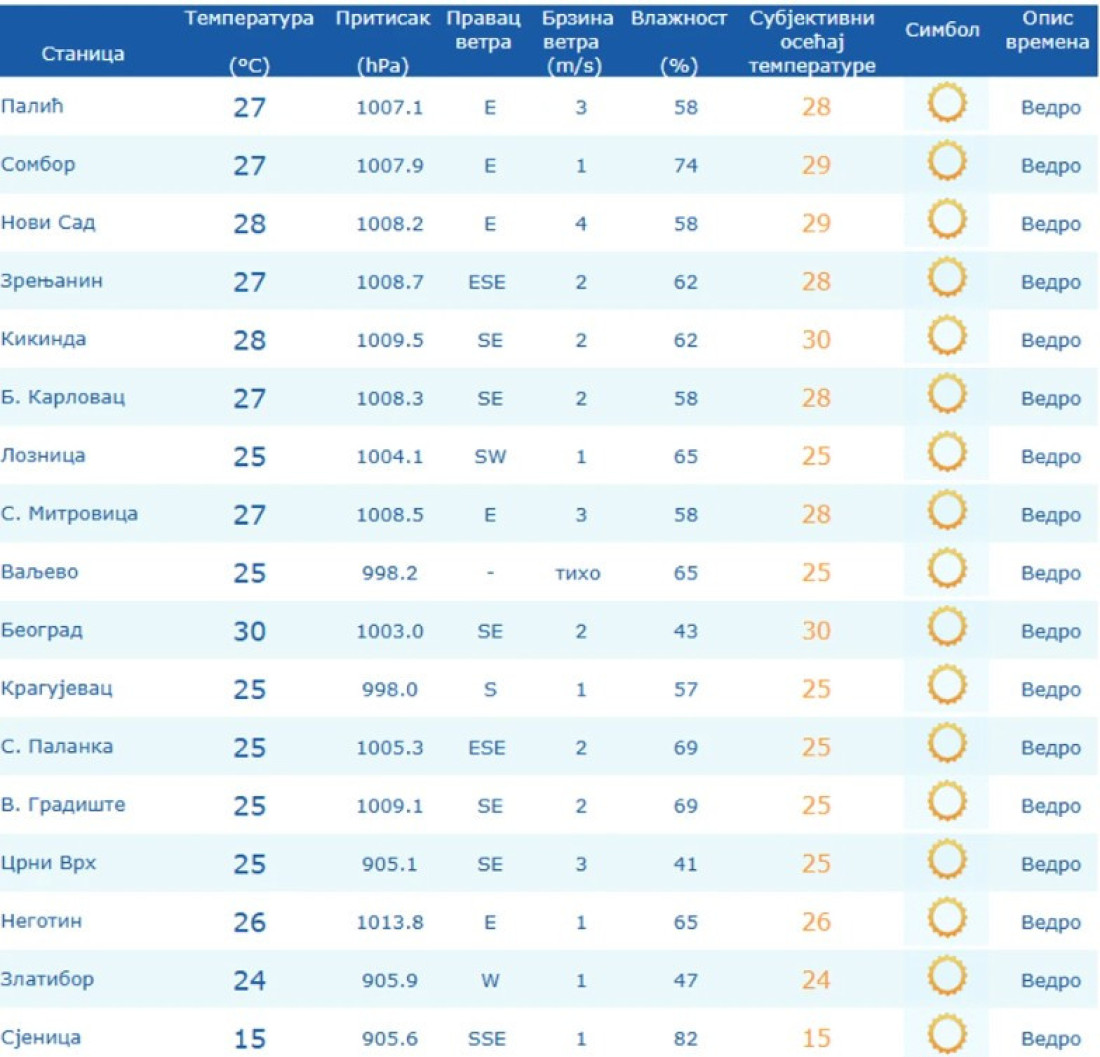Click the wind direction S for Крагујевац
1100x1057 pixels.
click(490, 689)
